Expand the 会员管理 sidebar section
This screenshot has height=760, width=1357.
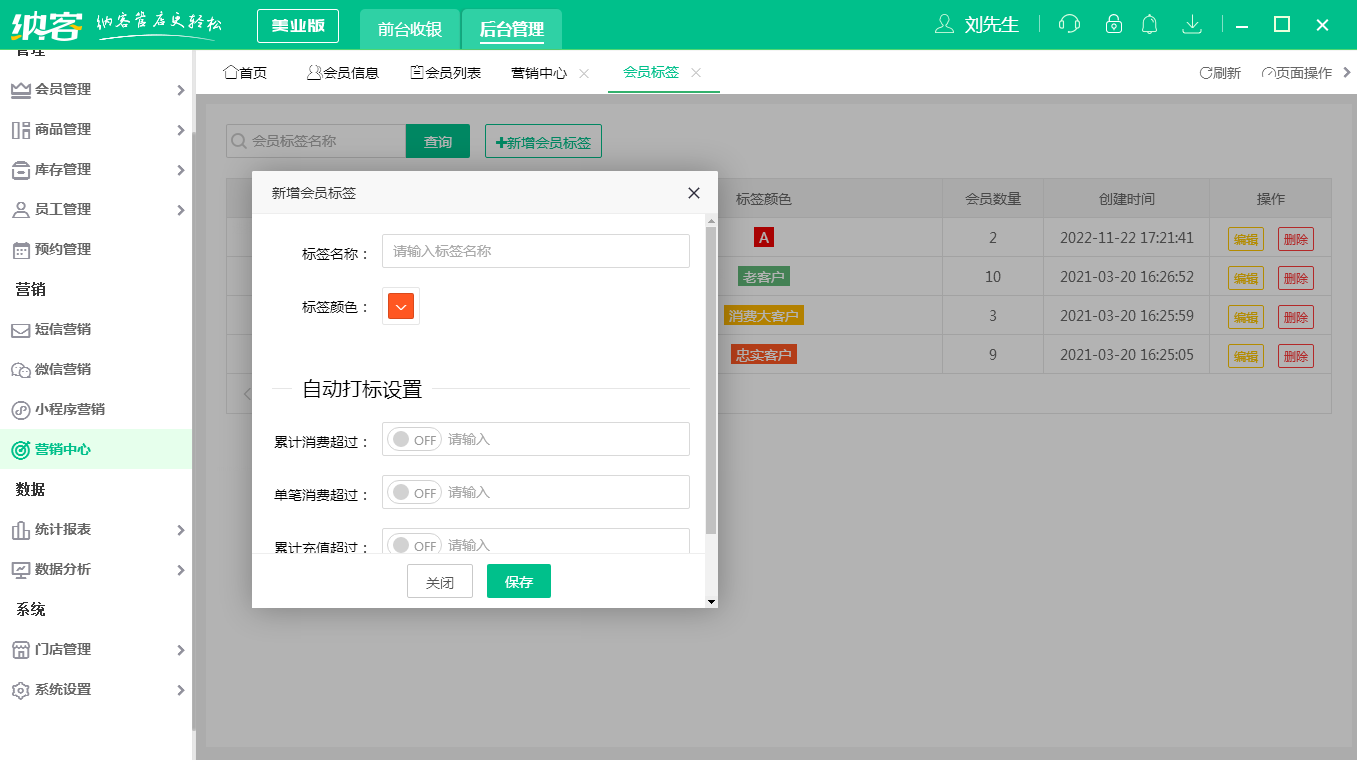point(181,89)
